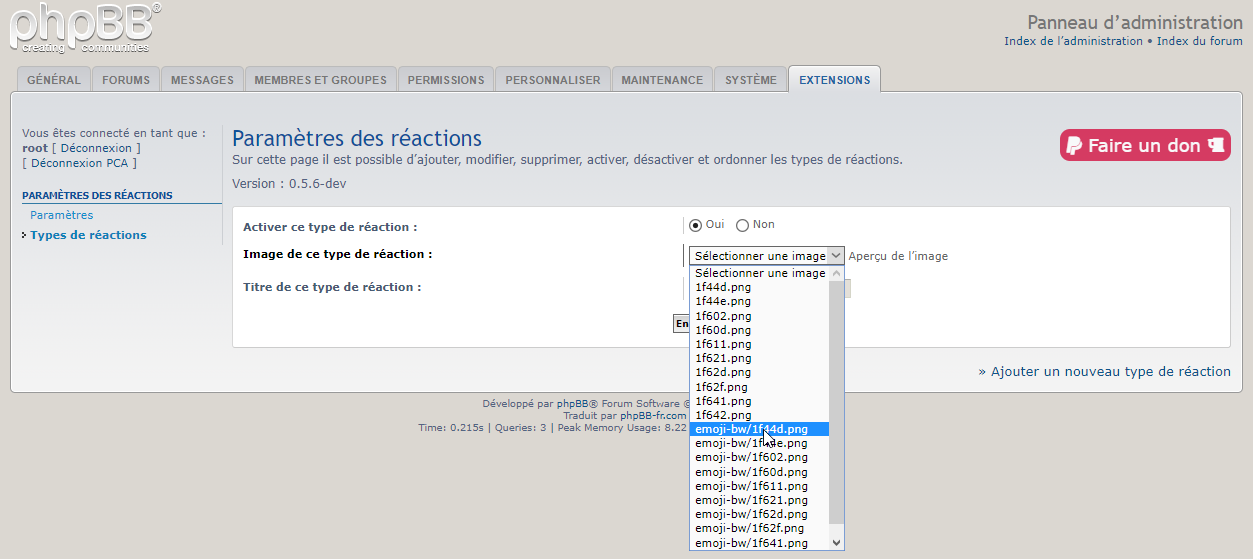Select the Oui radio button
Viewport: 1253px width, 559px height.
(x=696, y=225)
